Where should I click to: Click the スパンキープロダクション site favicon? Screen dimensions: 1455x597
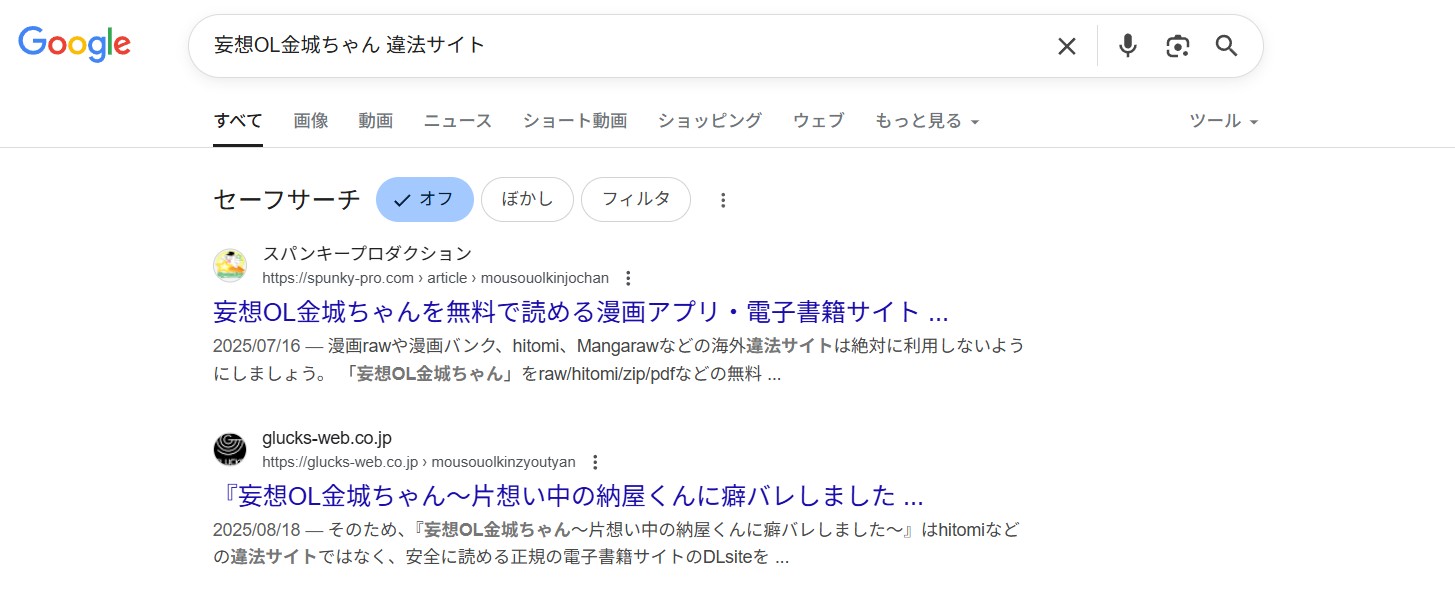[230, 264]
